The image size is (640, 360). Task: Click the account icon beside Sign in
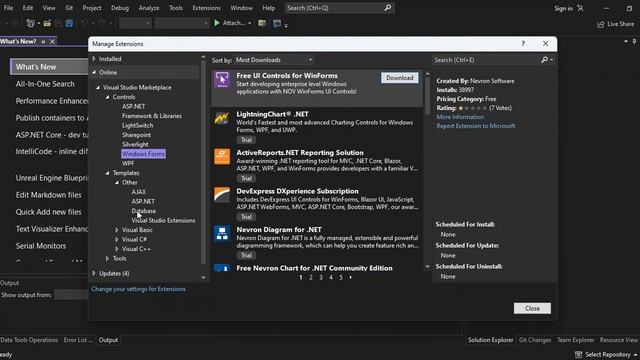tap(580, 8)
